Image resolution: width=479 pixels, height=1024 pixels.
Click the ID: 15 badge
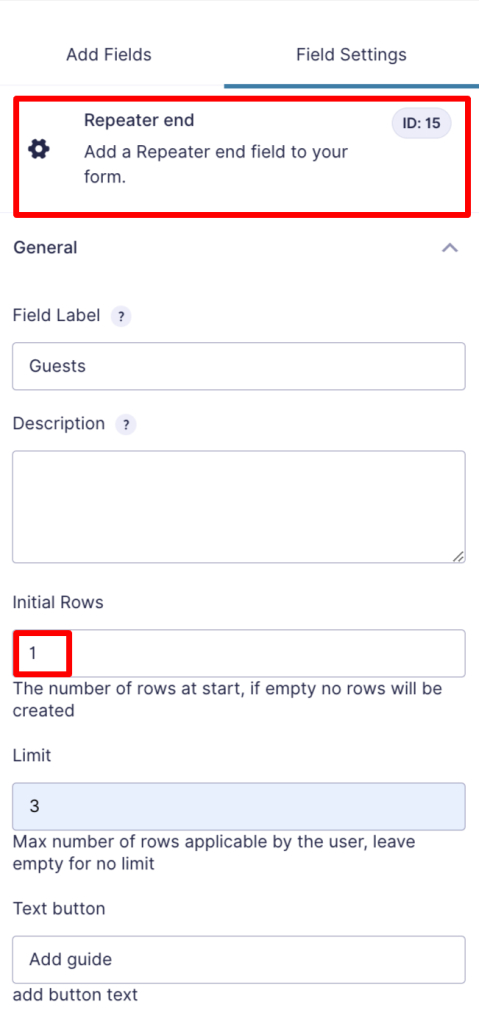pyautogui.click(x=421, y=123)
